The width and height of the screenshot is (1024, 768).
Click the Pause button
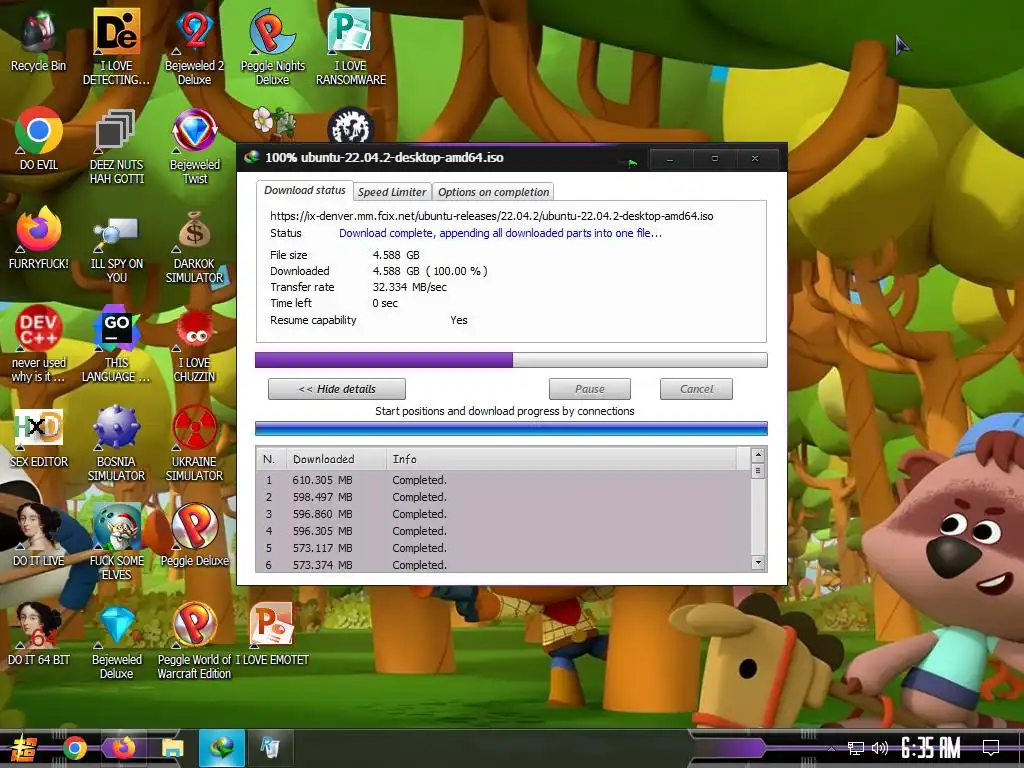[590, 389]
